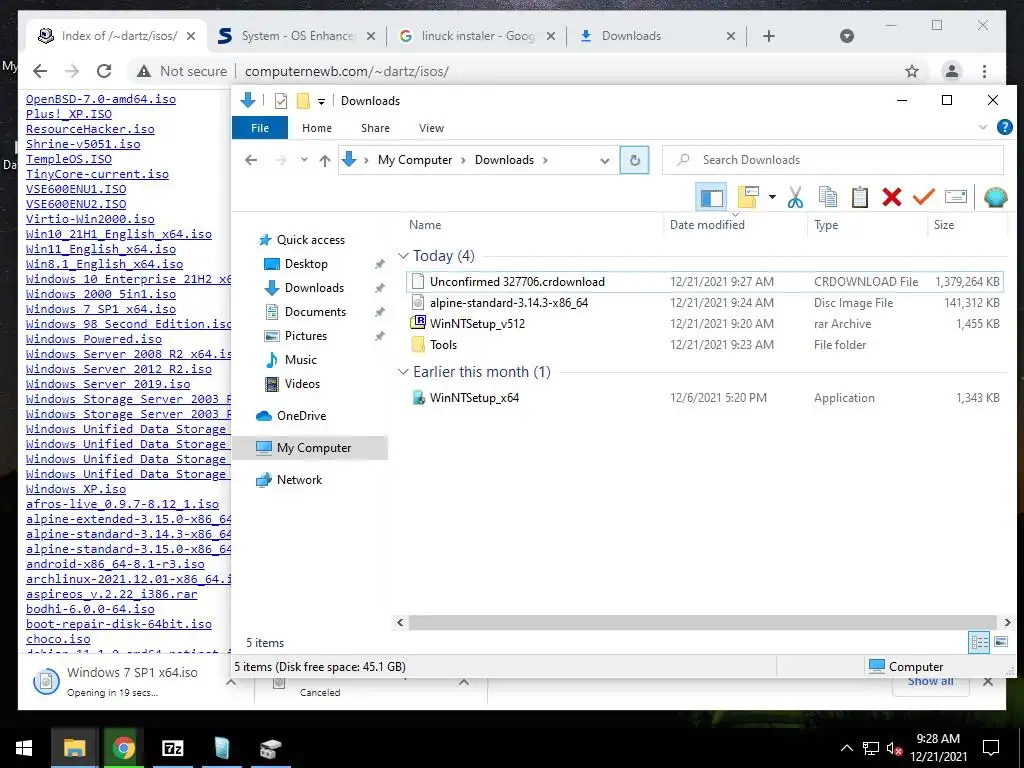Toggle the properties checkbox in title bar
This screenshot has width=1024, height=768.
tap(281, 101)
